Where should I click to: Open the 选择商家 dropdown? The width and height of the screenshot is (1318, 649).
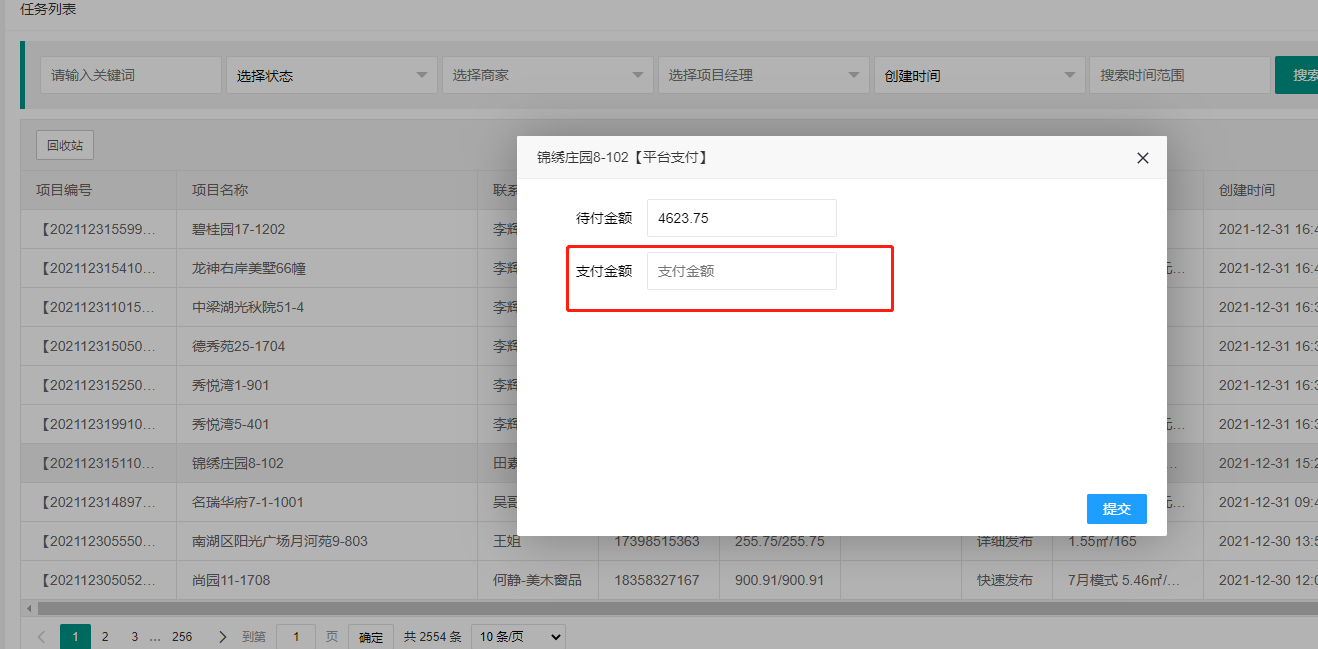547,75
